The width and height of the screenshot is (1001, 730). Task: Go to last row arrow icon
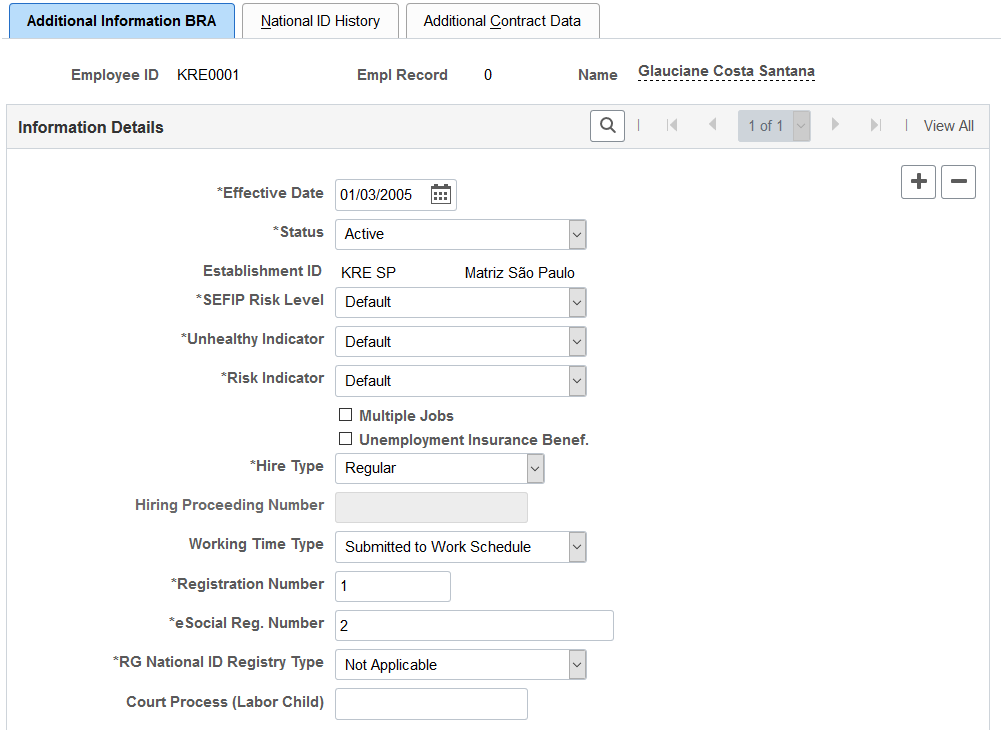click(x=876, y=125)
